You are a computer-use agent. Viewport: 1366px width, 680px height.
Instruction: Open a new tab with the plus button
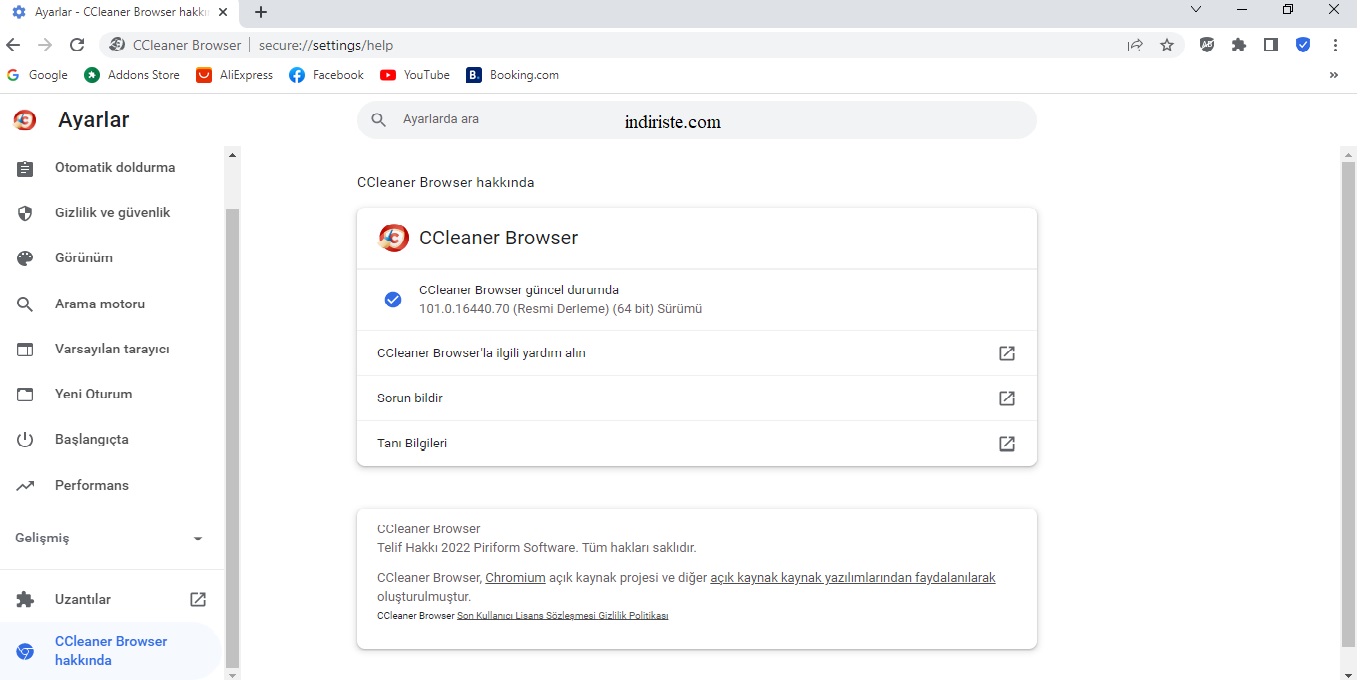coord(261,12)
